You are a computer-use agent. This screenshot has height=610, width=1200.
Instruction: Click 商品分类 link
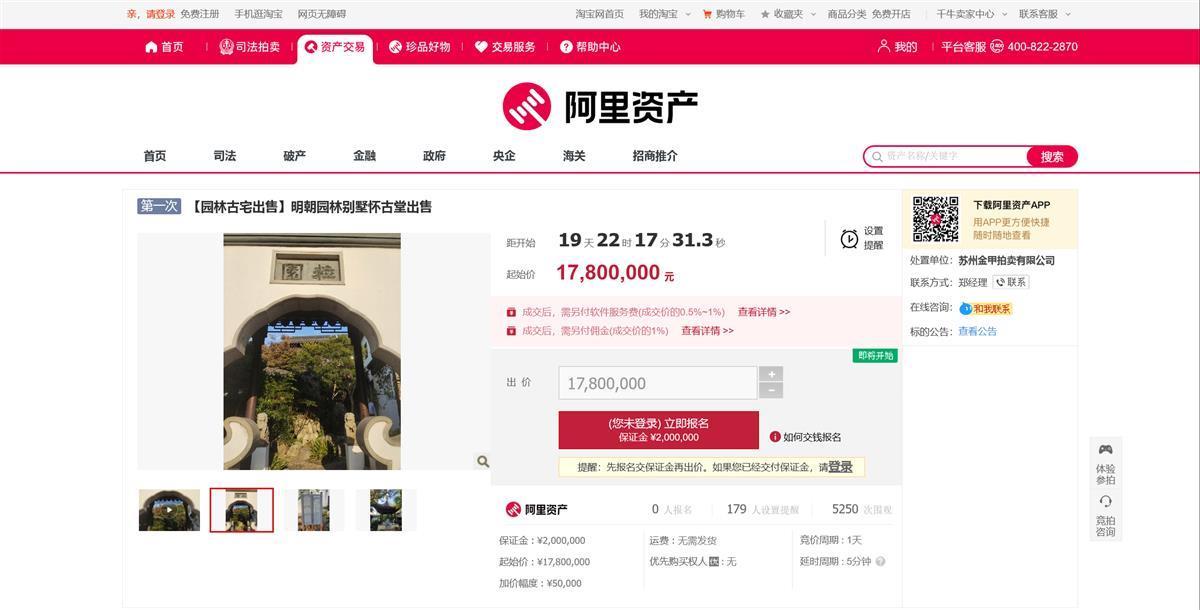[847, 14]
